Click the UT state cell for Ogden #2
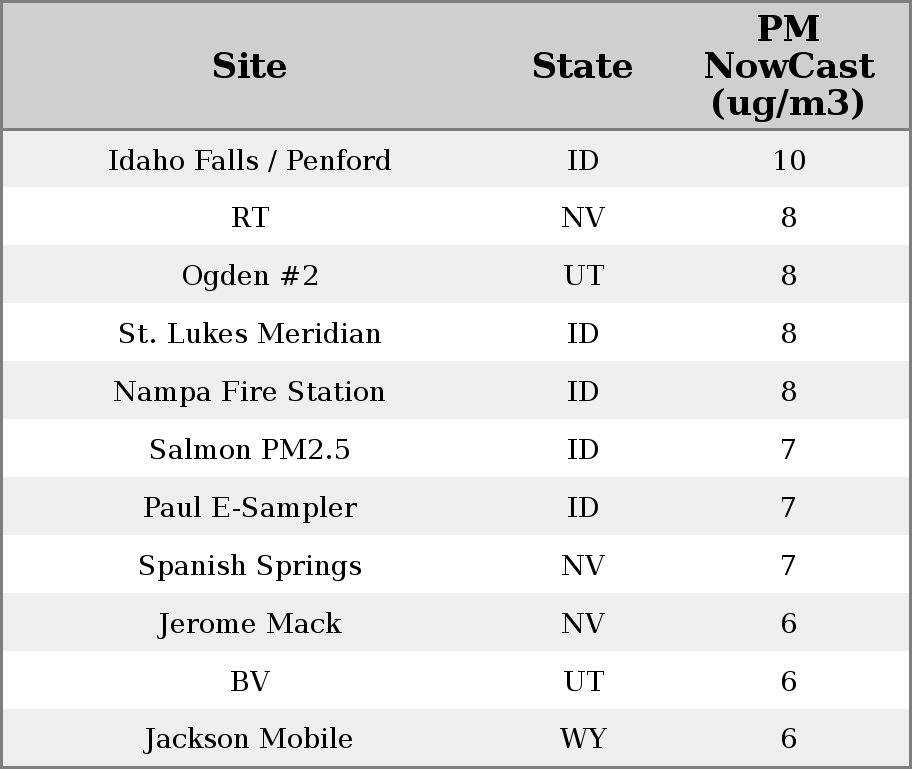912x769 pixels. pyautogui.click(x=582, y=276)
